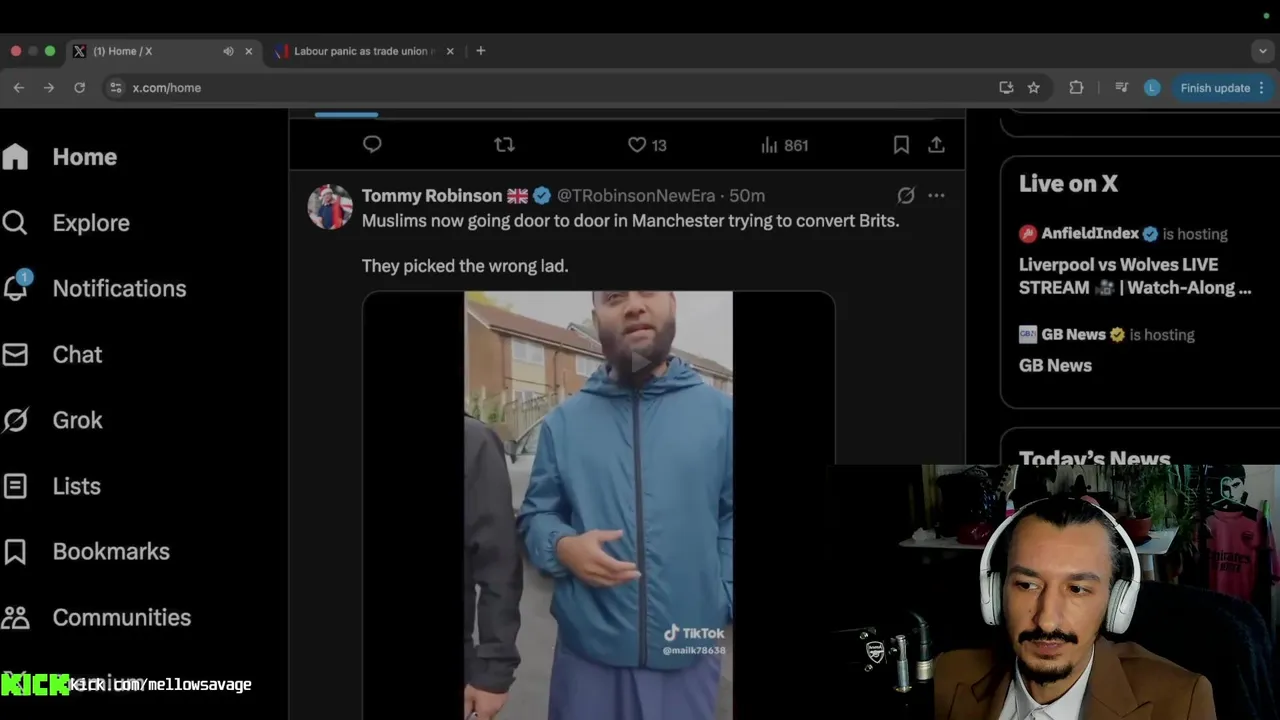Screen dimensions: 1280x720
Task: Reply to the post above using the comment icon
Action: pyautogui.click(x=372, y=145)
